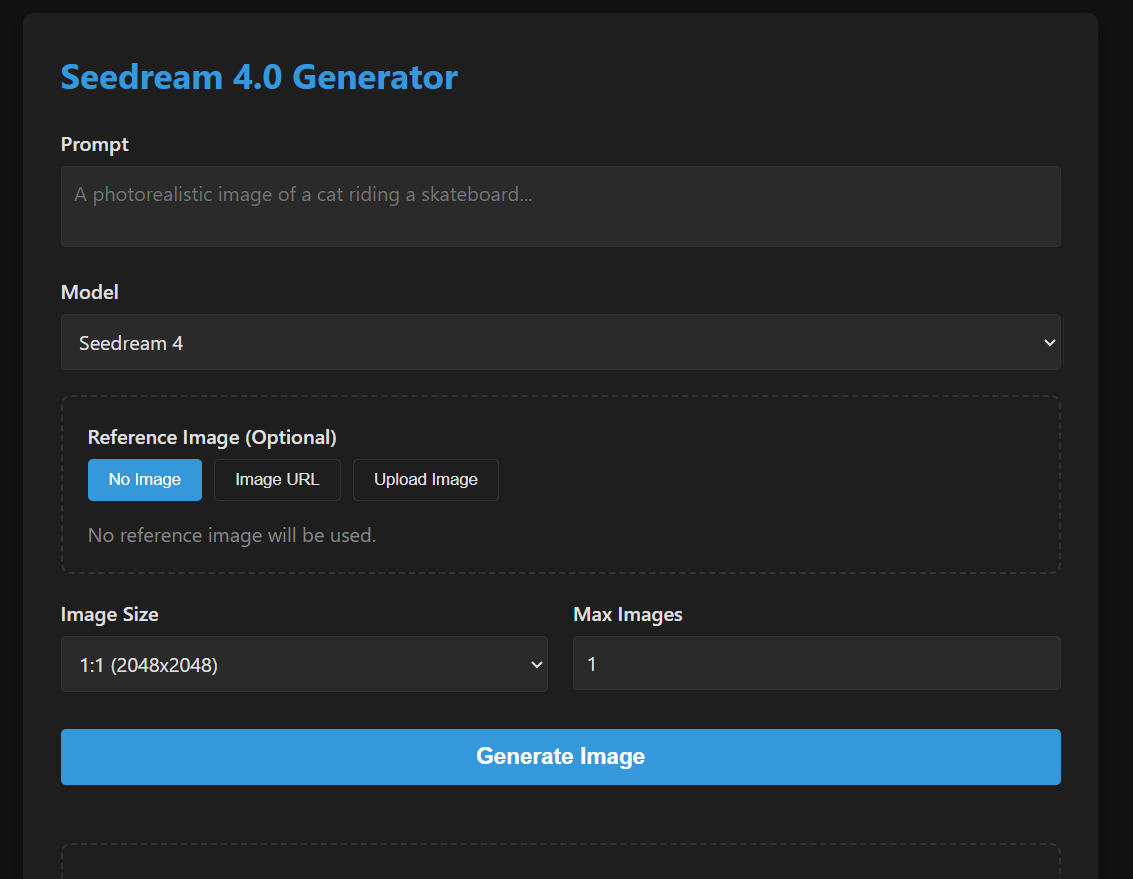Click the Seedream 4.0 Generator heading

(x=259, y=77)
